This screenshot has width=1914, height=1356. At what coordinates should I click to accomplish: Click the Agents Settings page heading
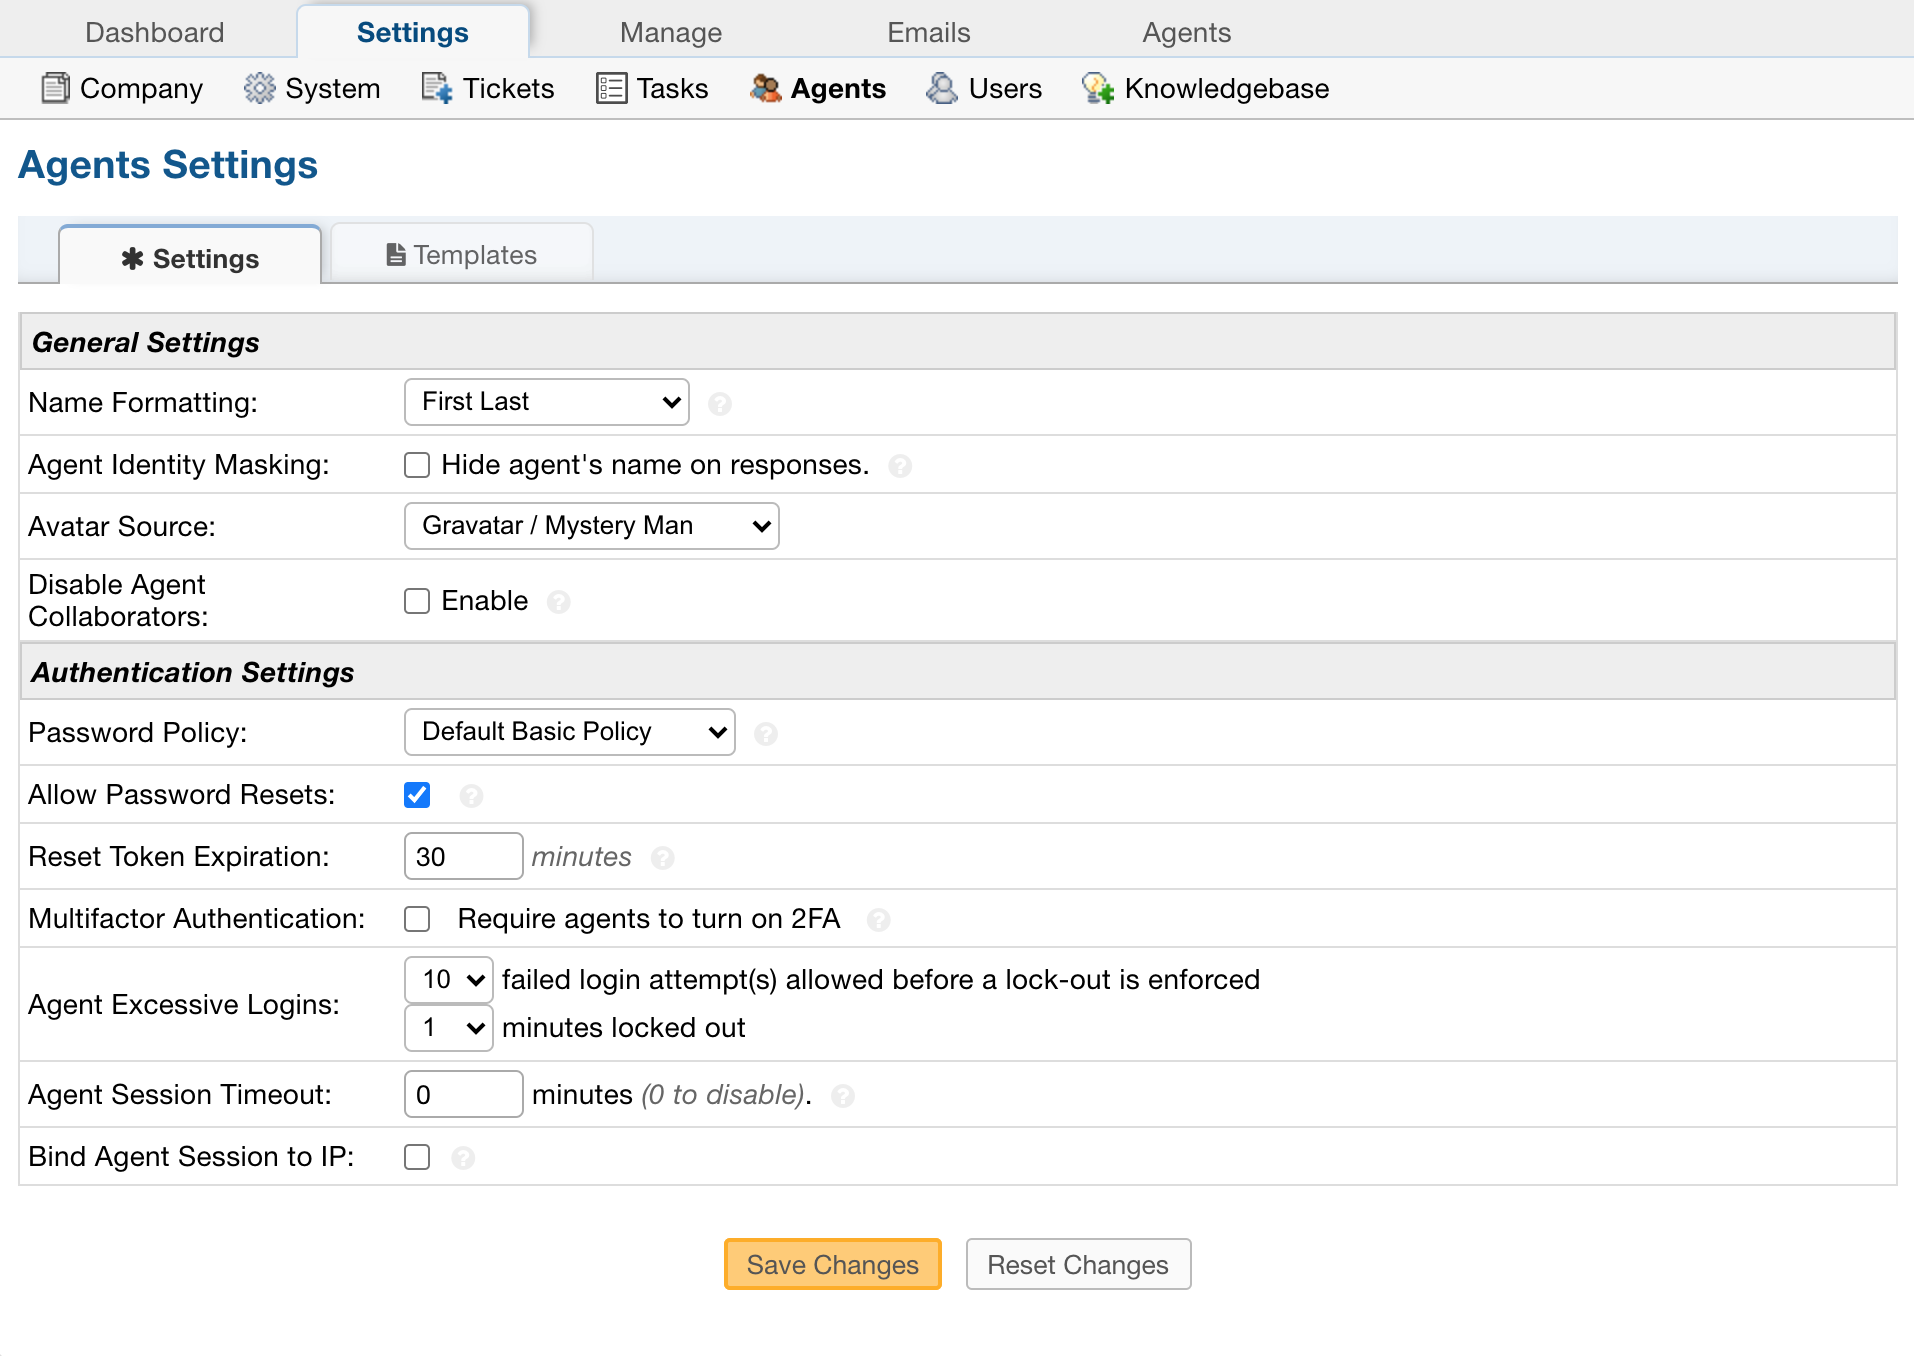[168, 165]
